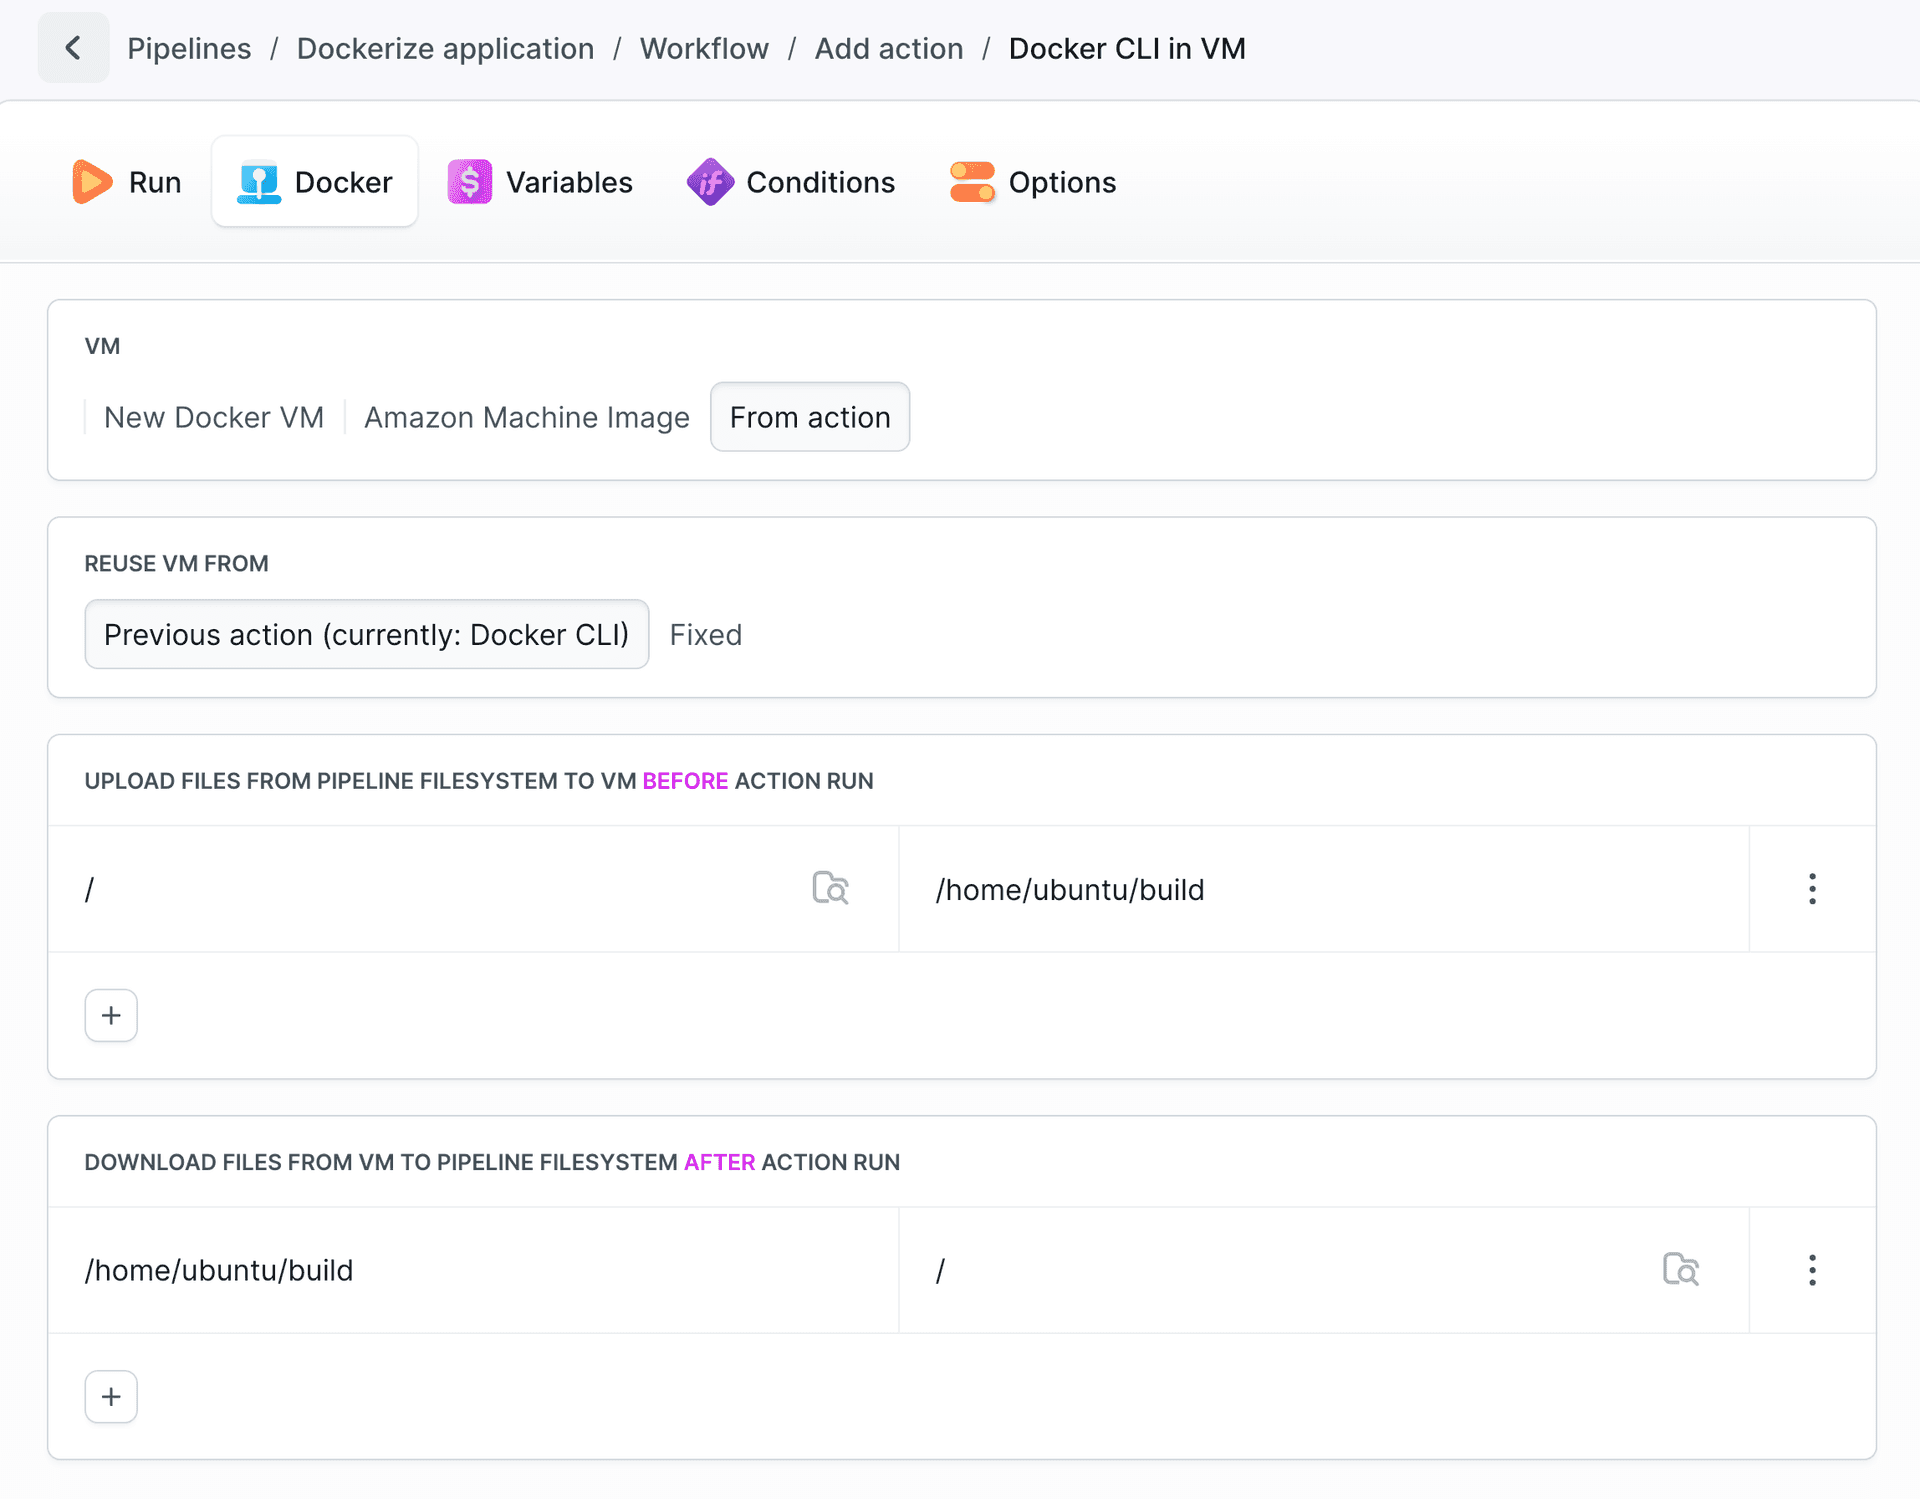Open three-dot menu for upload row

pyautogui.click(x=1812, y=889)
